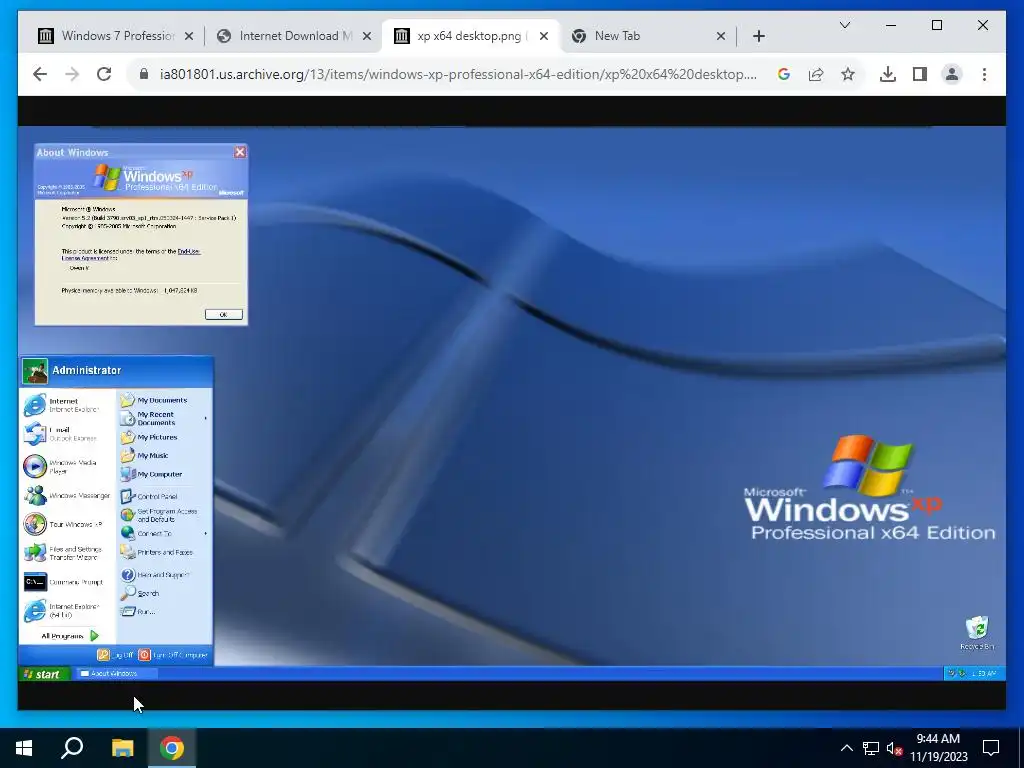Click the Windows Media Player icon in the XP start menu

tap(35, 466)
